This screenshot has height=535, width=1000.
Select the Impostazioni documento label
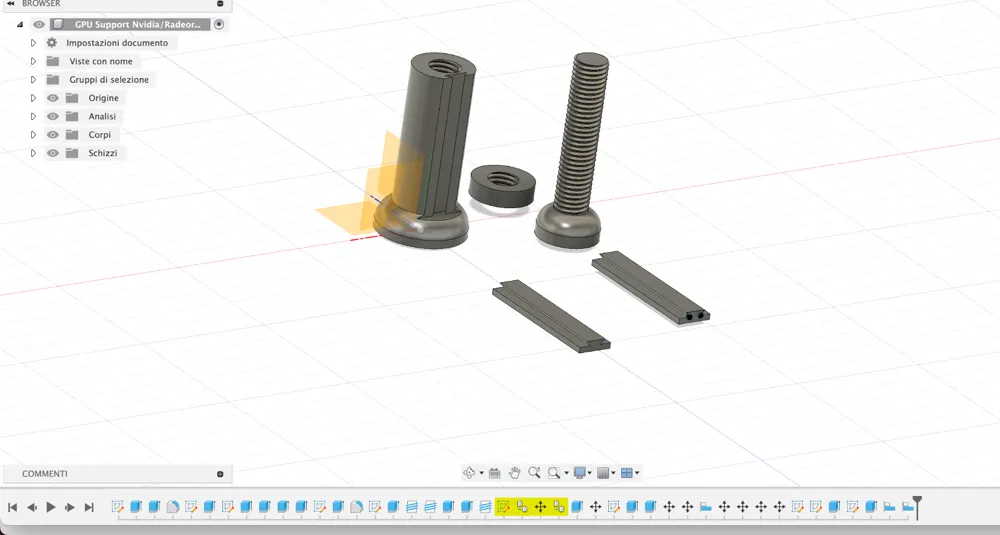(117, 43)
